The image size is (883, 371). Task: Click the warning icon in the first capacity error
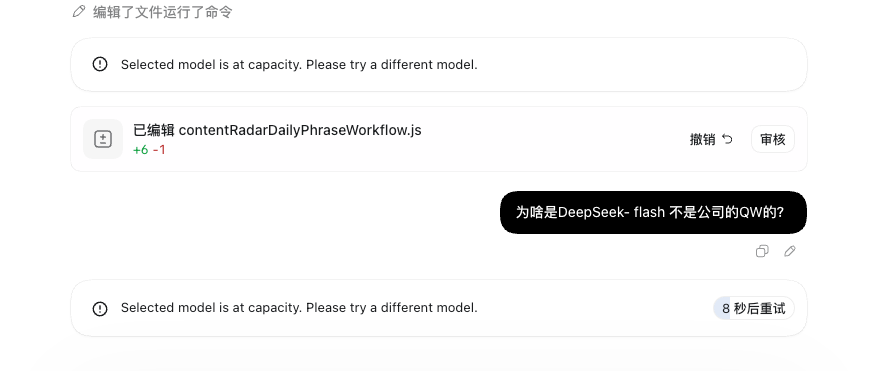coord(100,64)
